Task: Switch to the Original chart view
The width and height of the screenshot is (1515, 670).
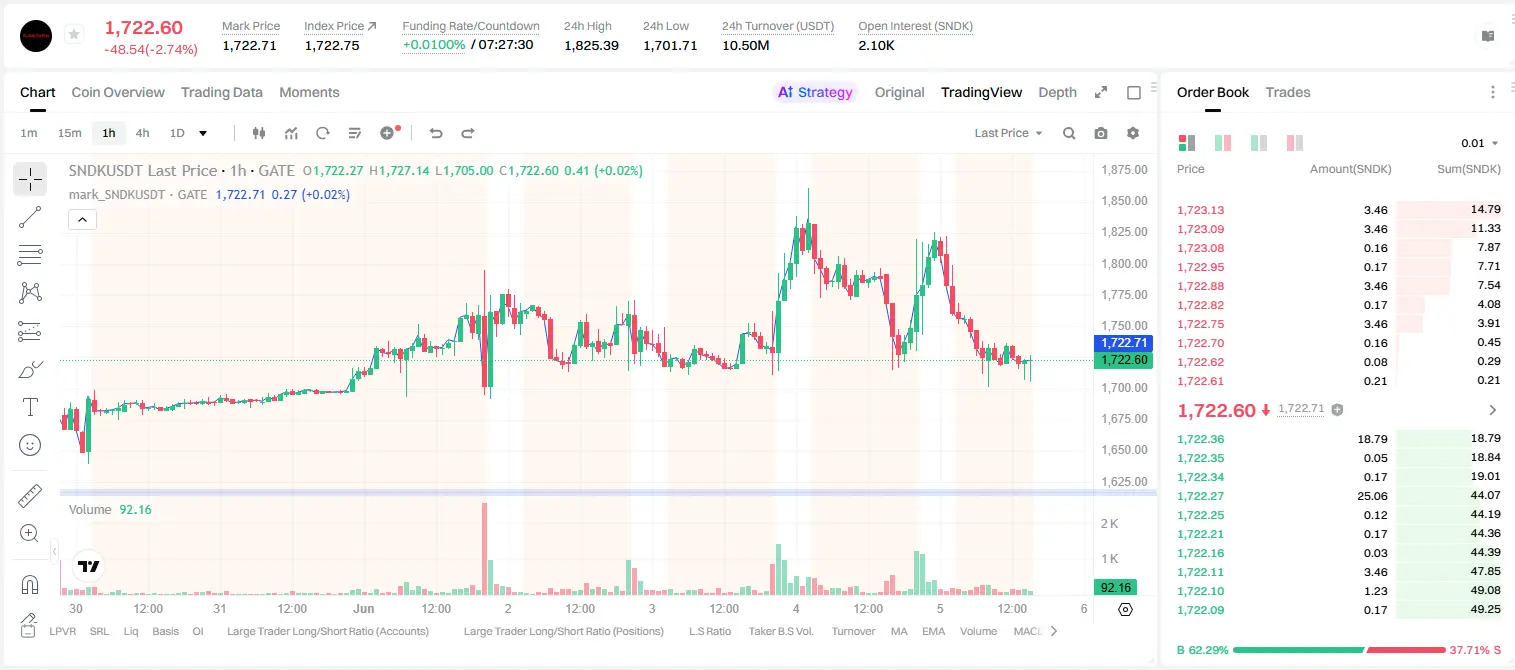Action: [900, 92]
